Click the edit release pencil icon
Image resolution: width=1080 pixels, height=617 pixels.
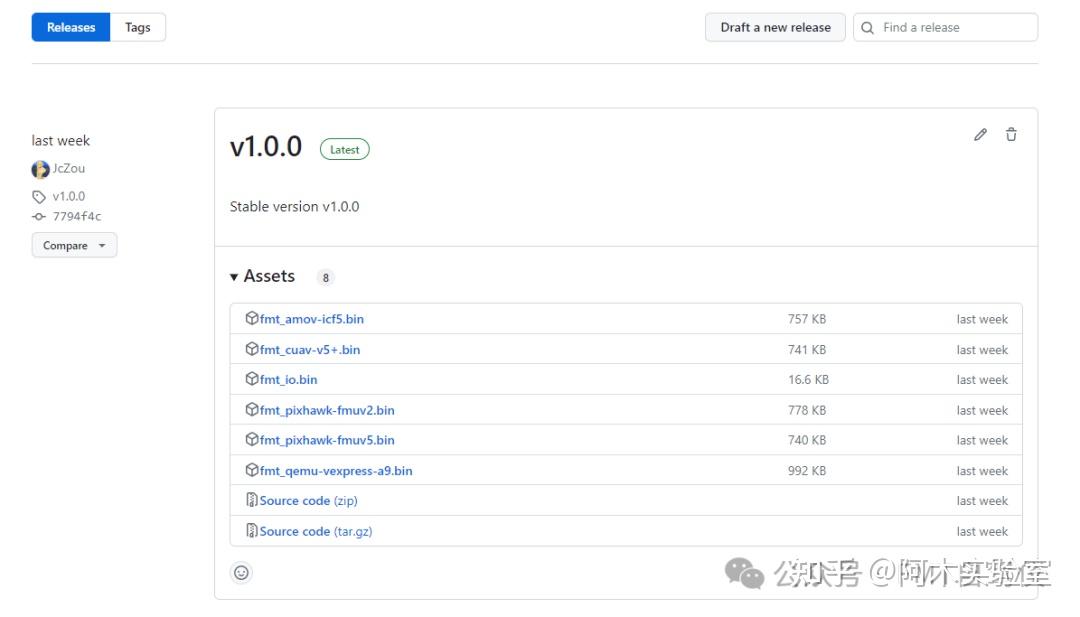pos(980,135)
